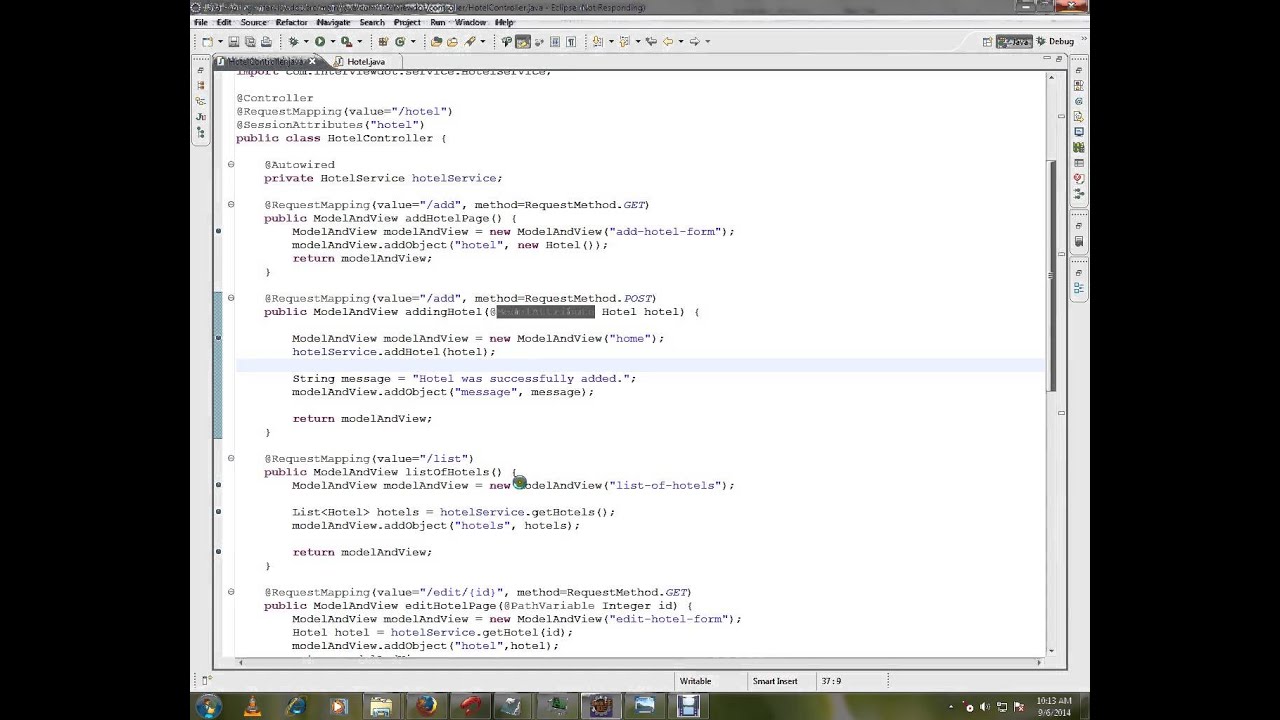Click the Open Perspective icon
Viewport: 1280px width, 720px height.
987,41
